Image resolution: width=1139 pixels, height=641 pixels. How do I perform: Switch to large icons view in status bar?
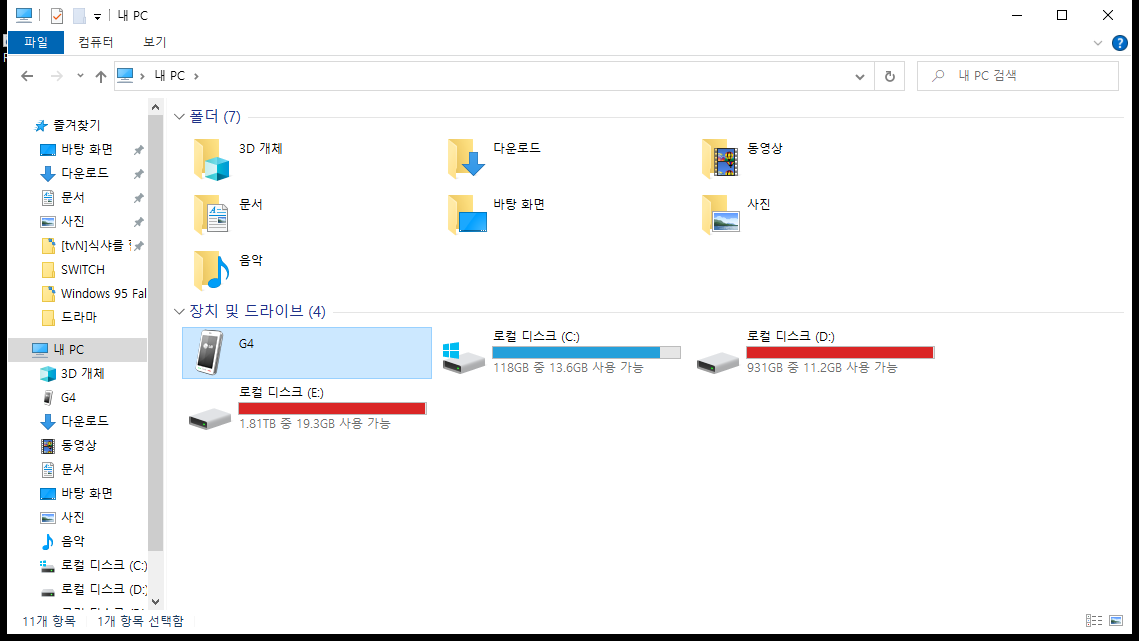click(x=1116, y=621)
